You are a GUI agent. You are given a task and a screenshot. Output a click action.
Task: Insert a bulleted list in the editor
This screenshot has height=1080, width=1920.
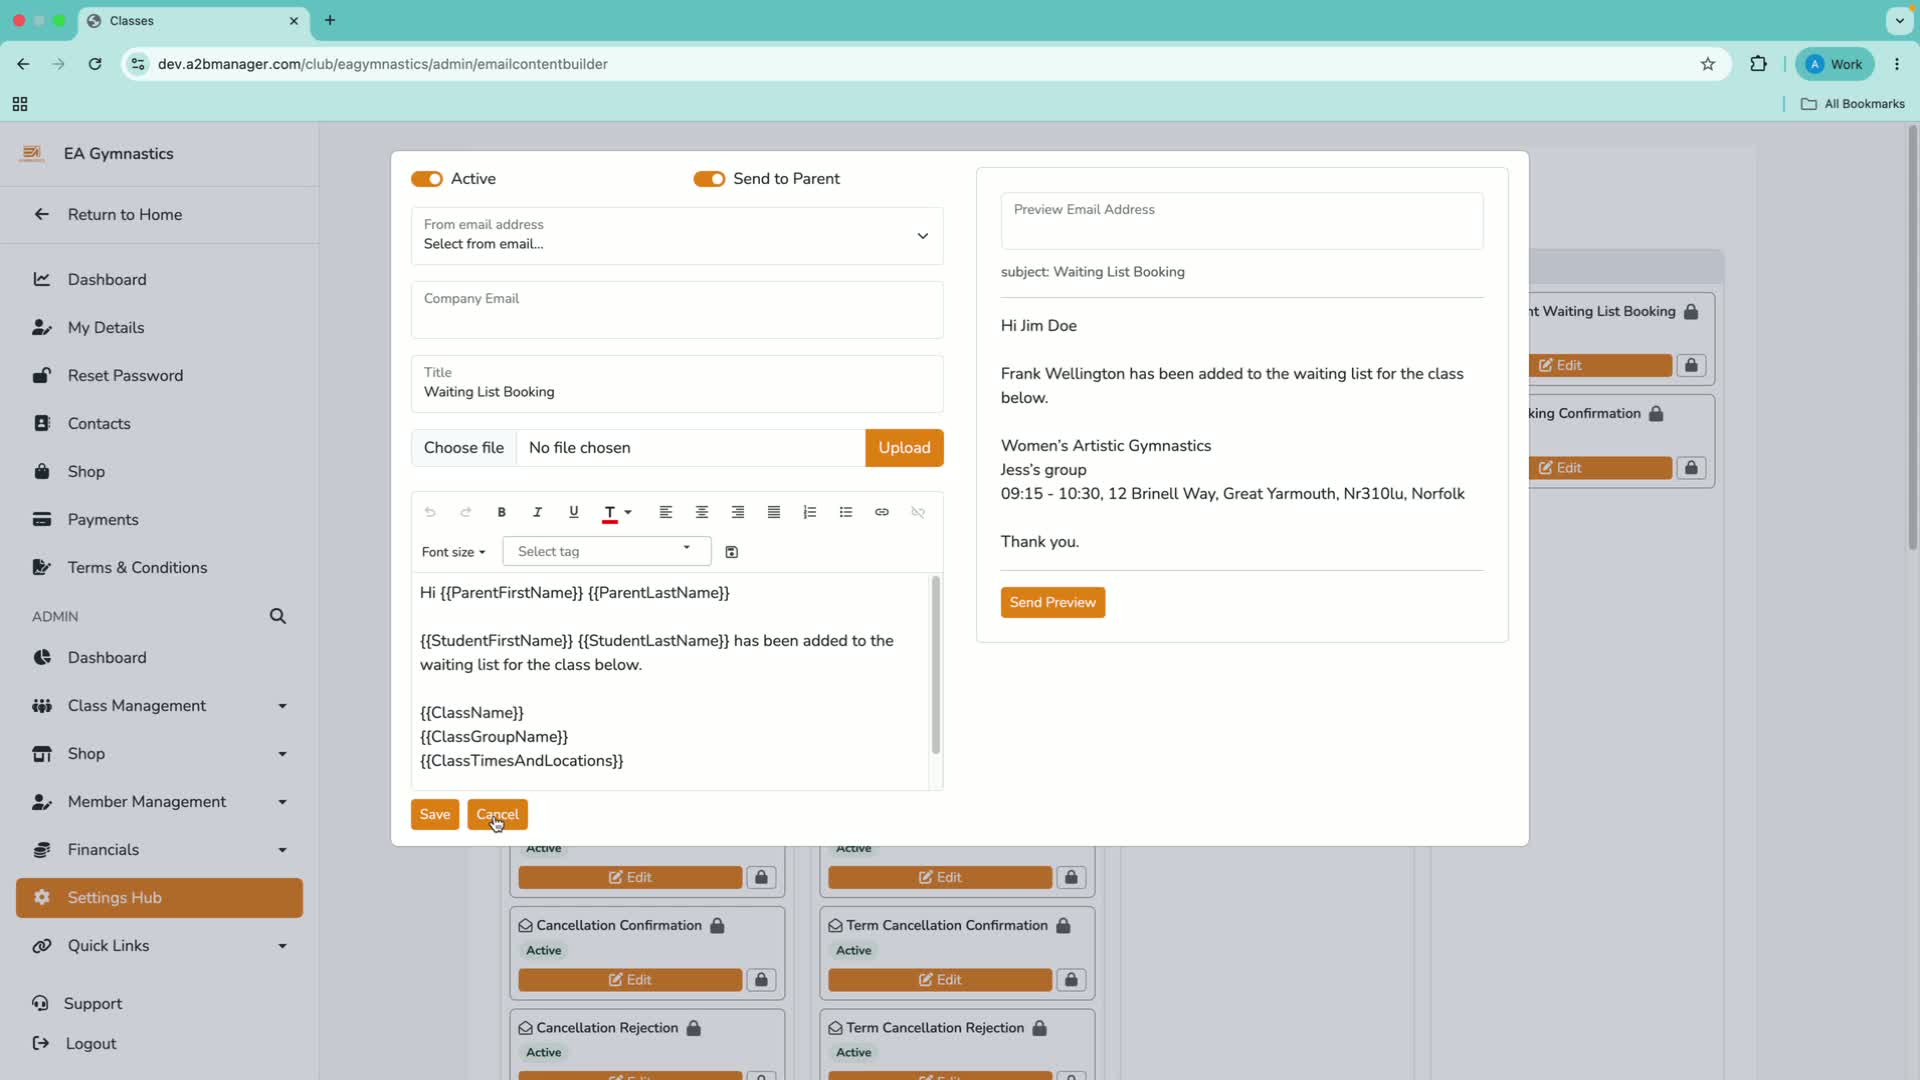[x=845, y=512]
